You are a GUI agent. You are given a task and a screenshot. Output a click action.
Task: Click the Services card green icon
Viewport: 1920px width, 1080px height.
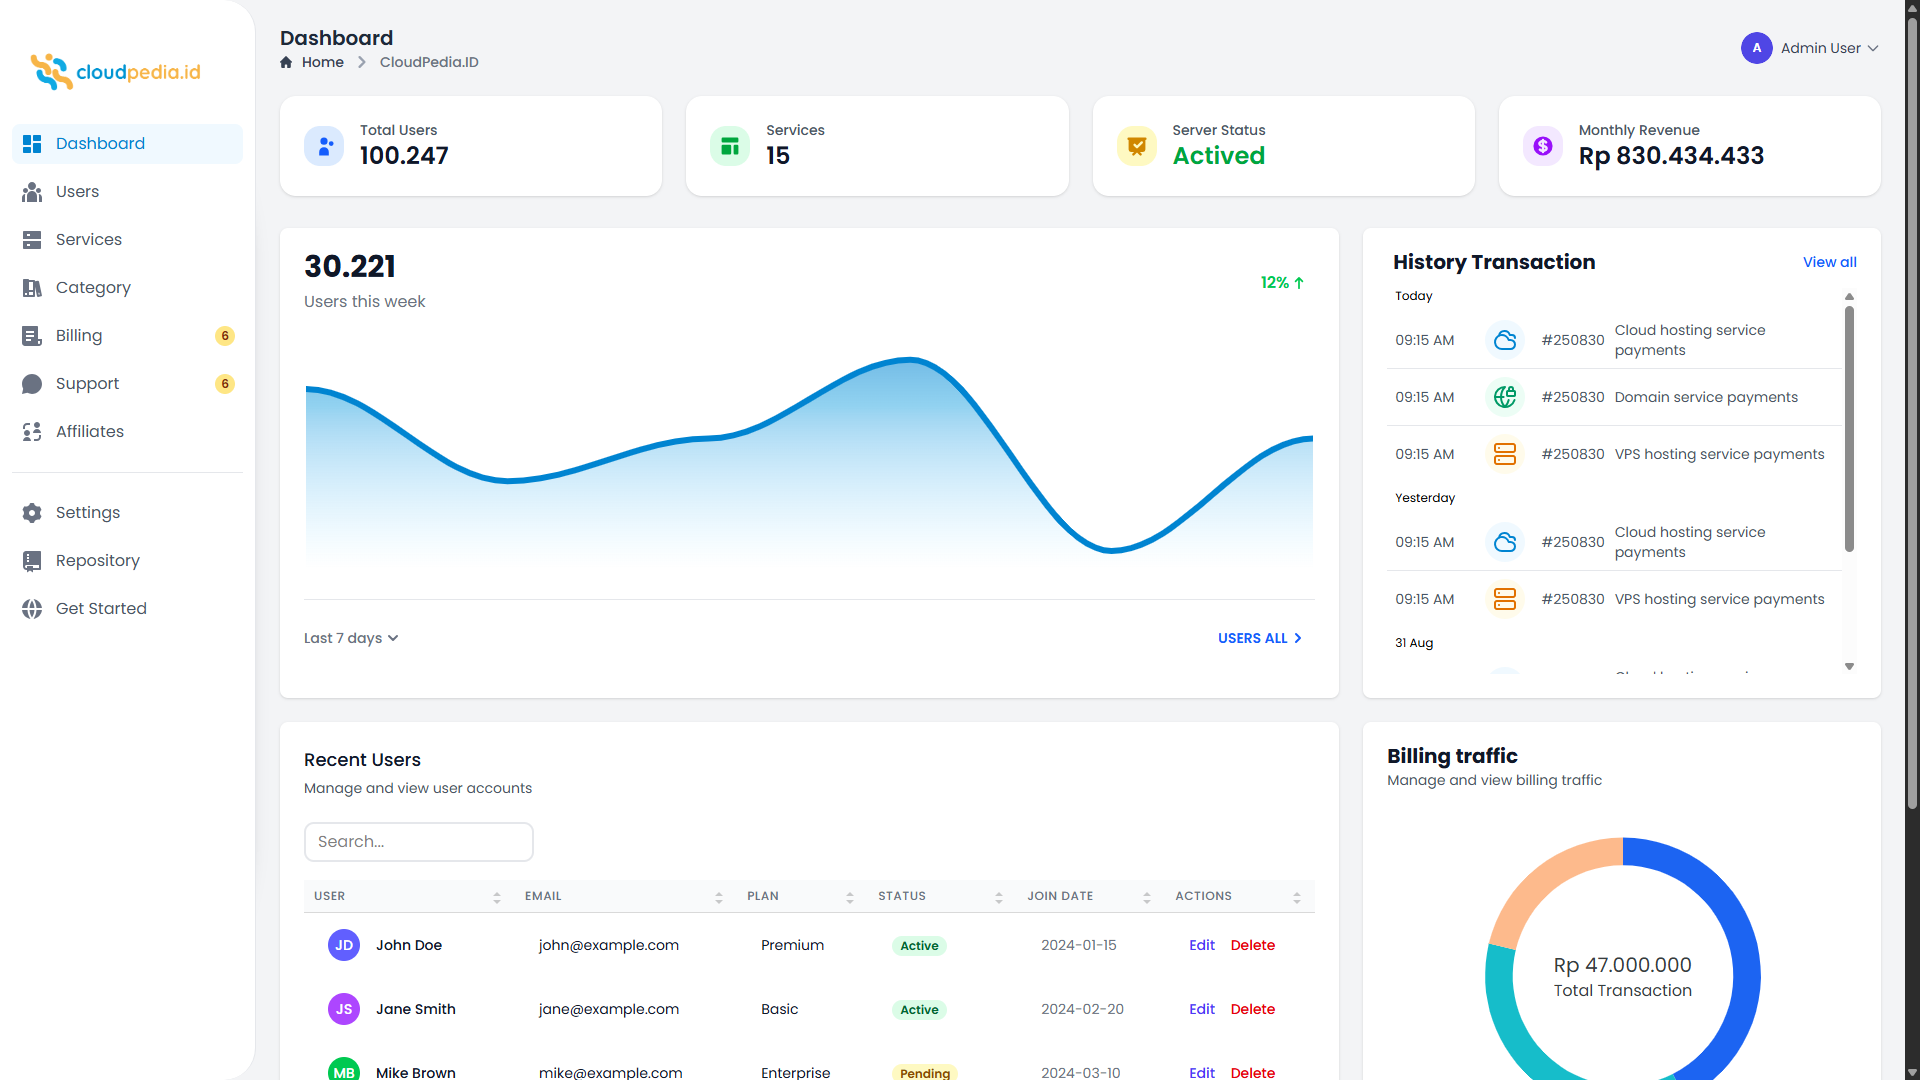(730, 146)
